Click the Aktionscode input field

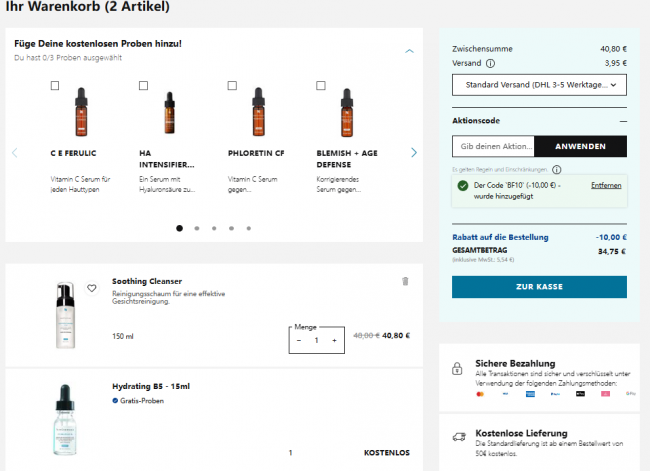493,146
